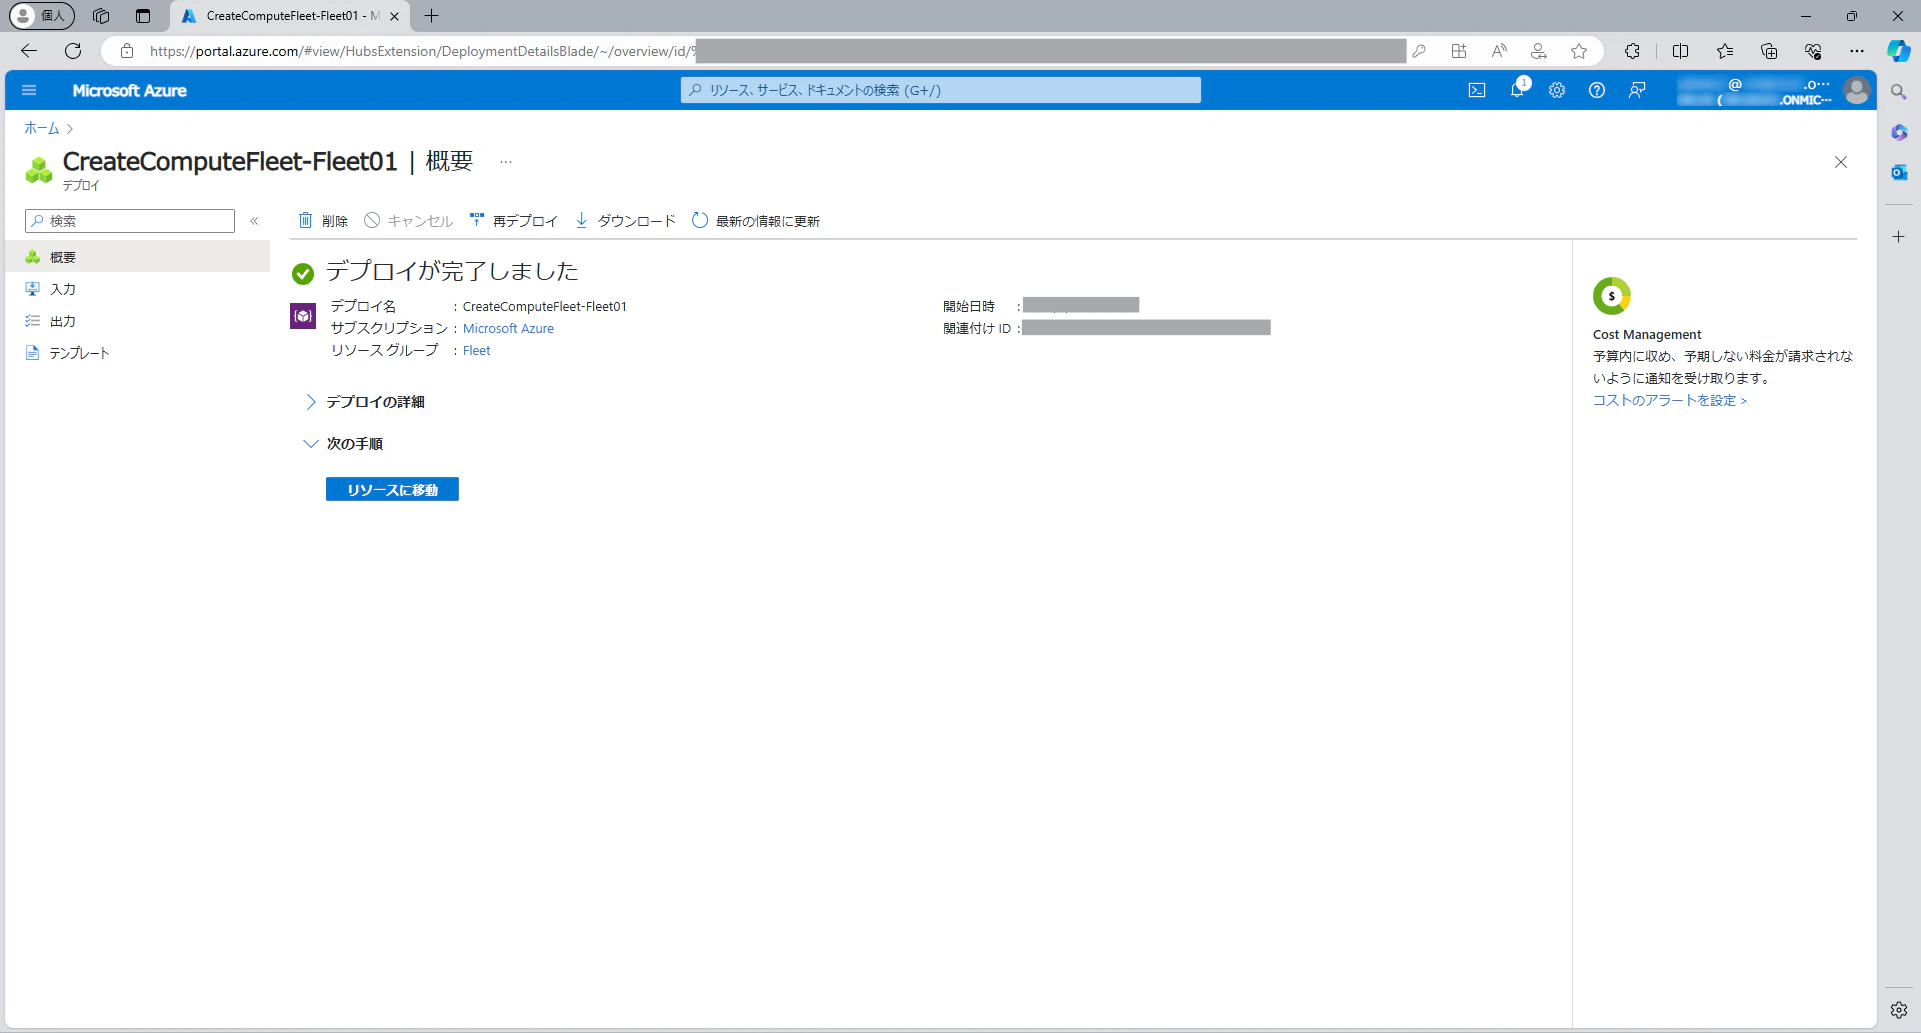1921x1033 pixels.
Task: Click the 削除 trash icon
Action: pos(306,220)
